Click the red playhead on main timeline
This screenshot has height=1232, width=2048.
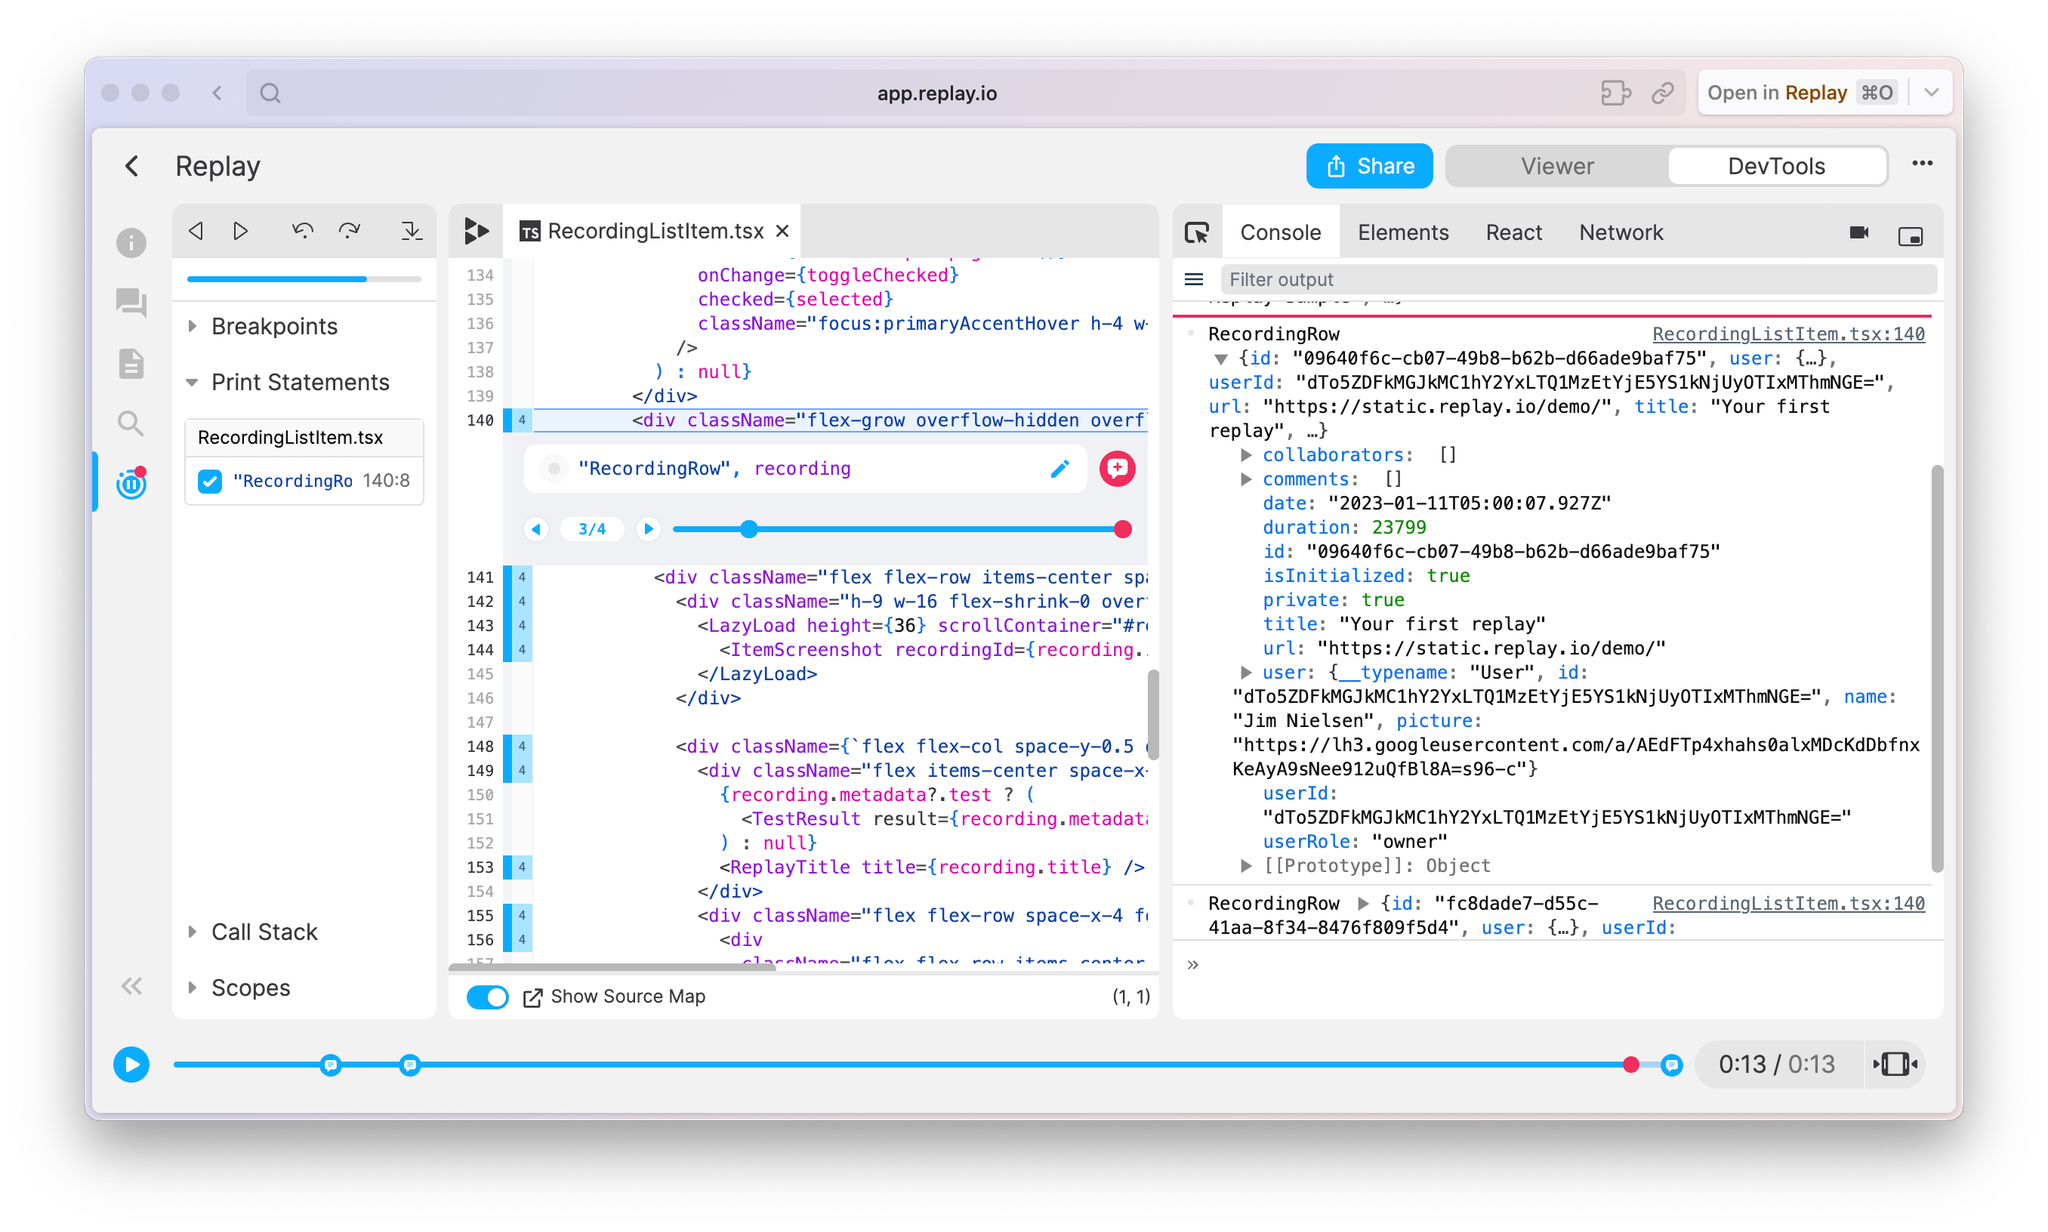(x=1631, y=1065)
